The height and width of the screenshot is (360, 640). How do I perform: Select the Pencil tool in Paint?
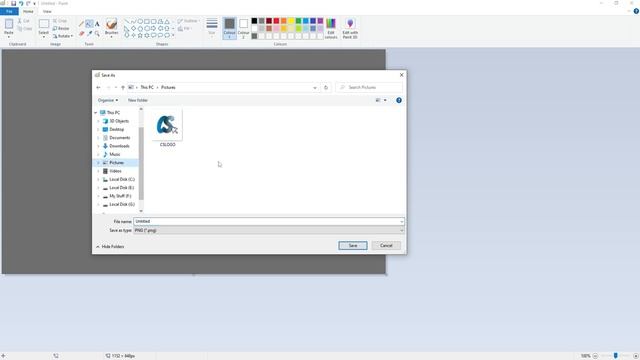point(81,24)
